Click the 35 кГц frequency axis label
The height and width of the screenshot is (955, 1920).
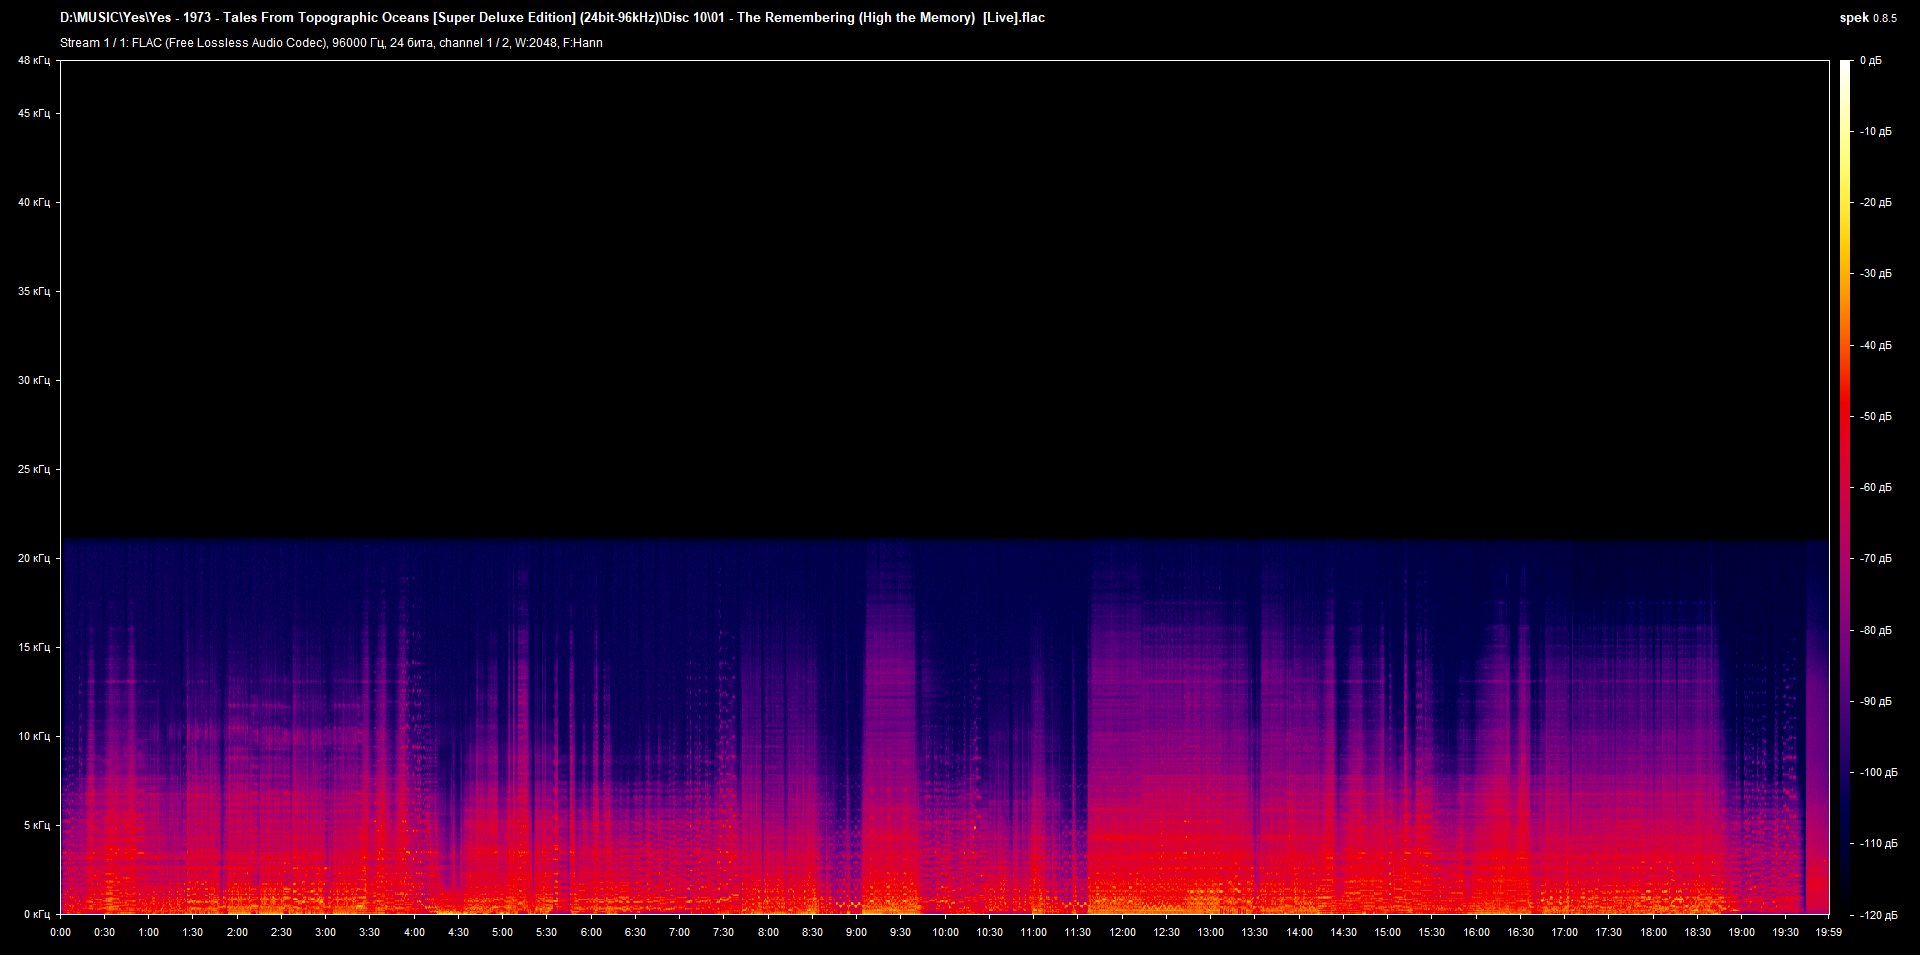tap(34, 291)
